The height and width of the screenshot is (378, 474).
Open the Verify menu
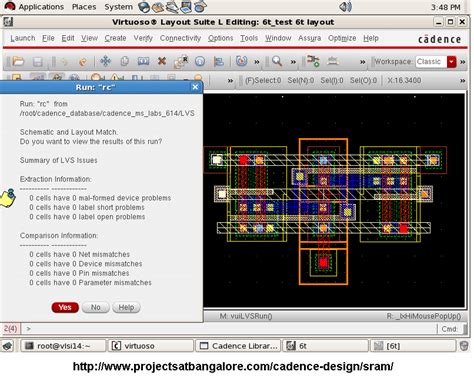pos(143,38)
